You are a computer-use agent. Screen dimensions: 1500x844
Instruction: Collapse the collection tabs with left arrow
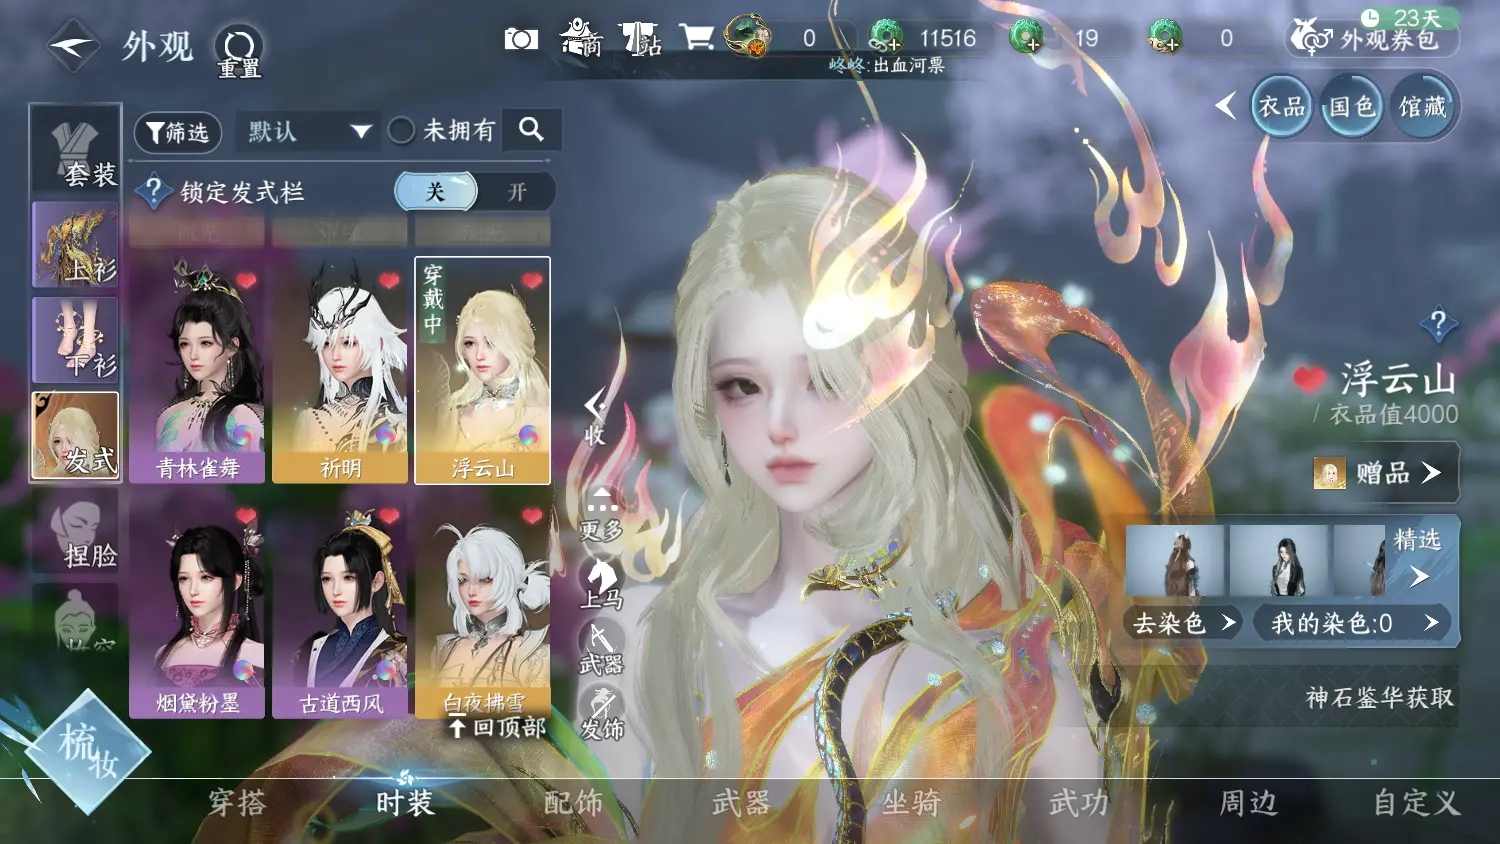pos(1226,105)
